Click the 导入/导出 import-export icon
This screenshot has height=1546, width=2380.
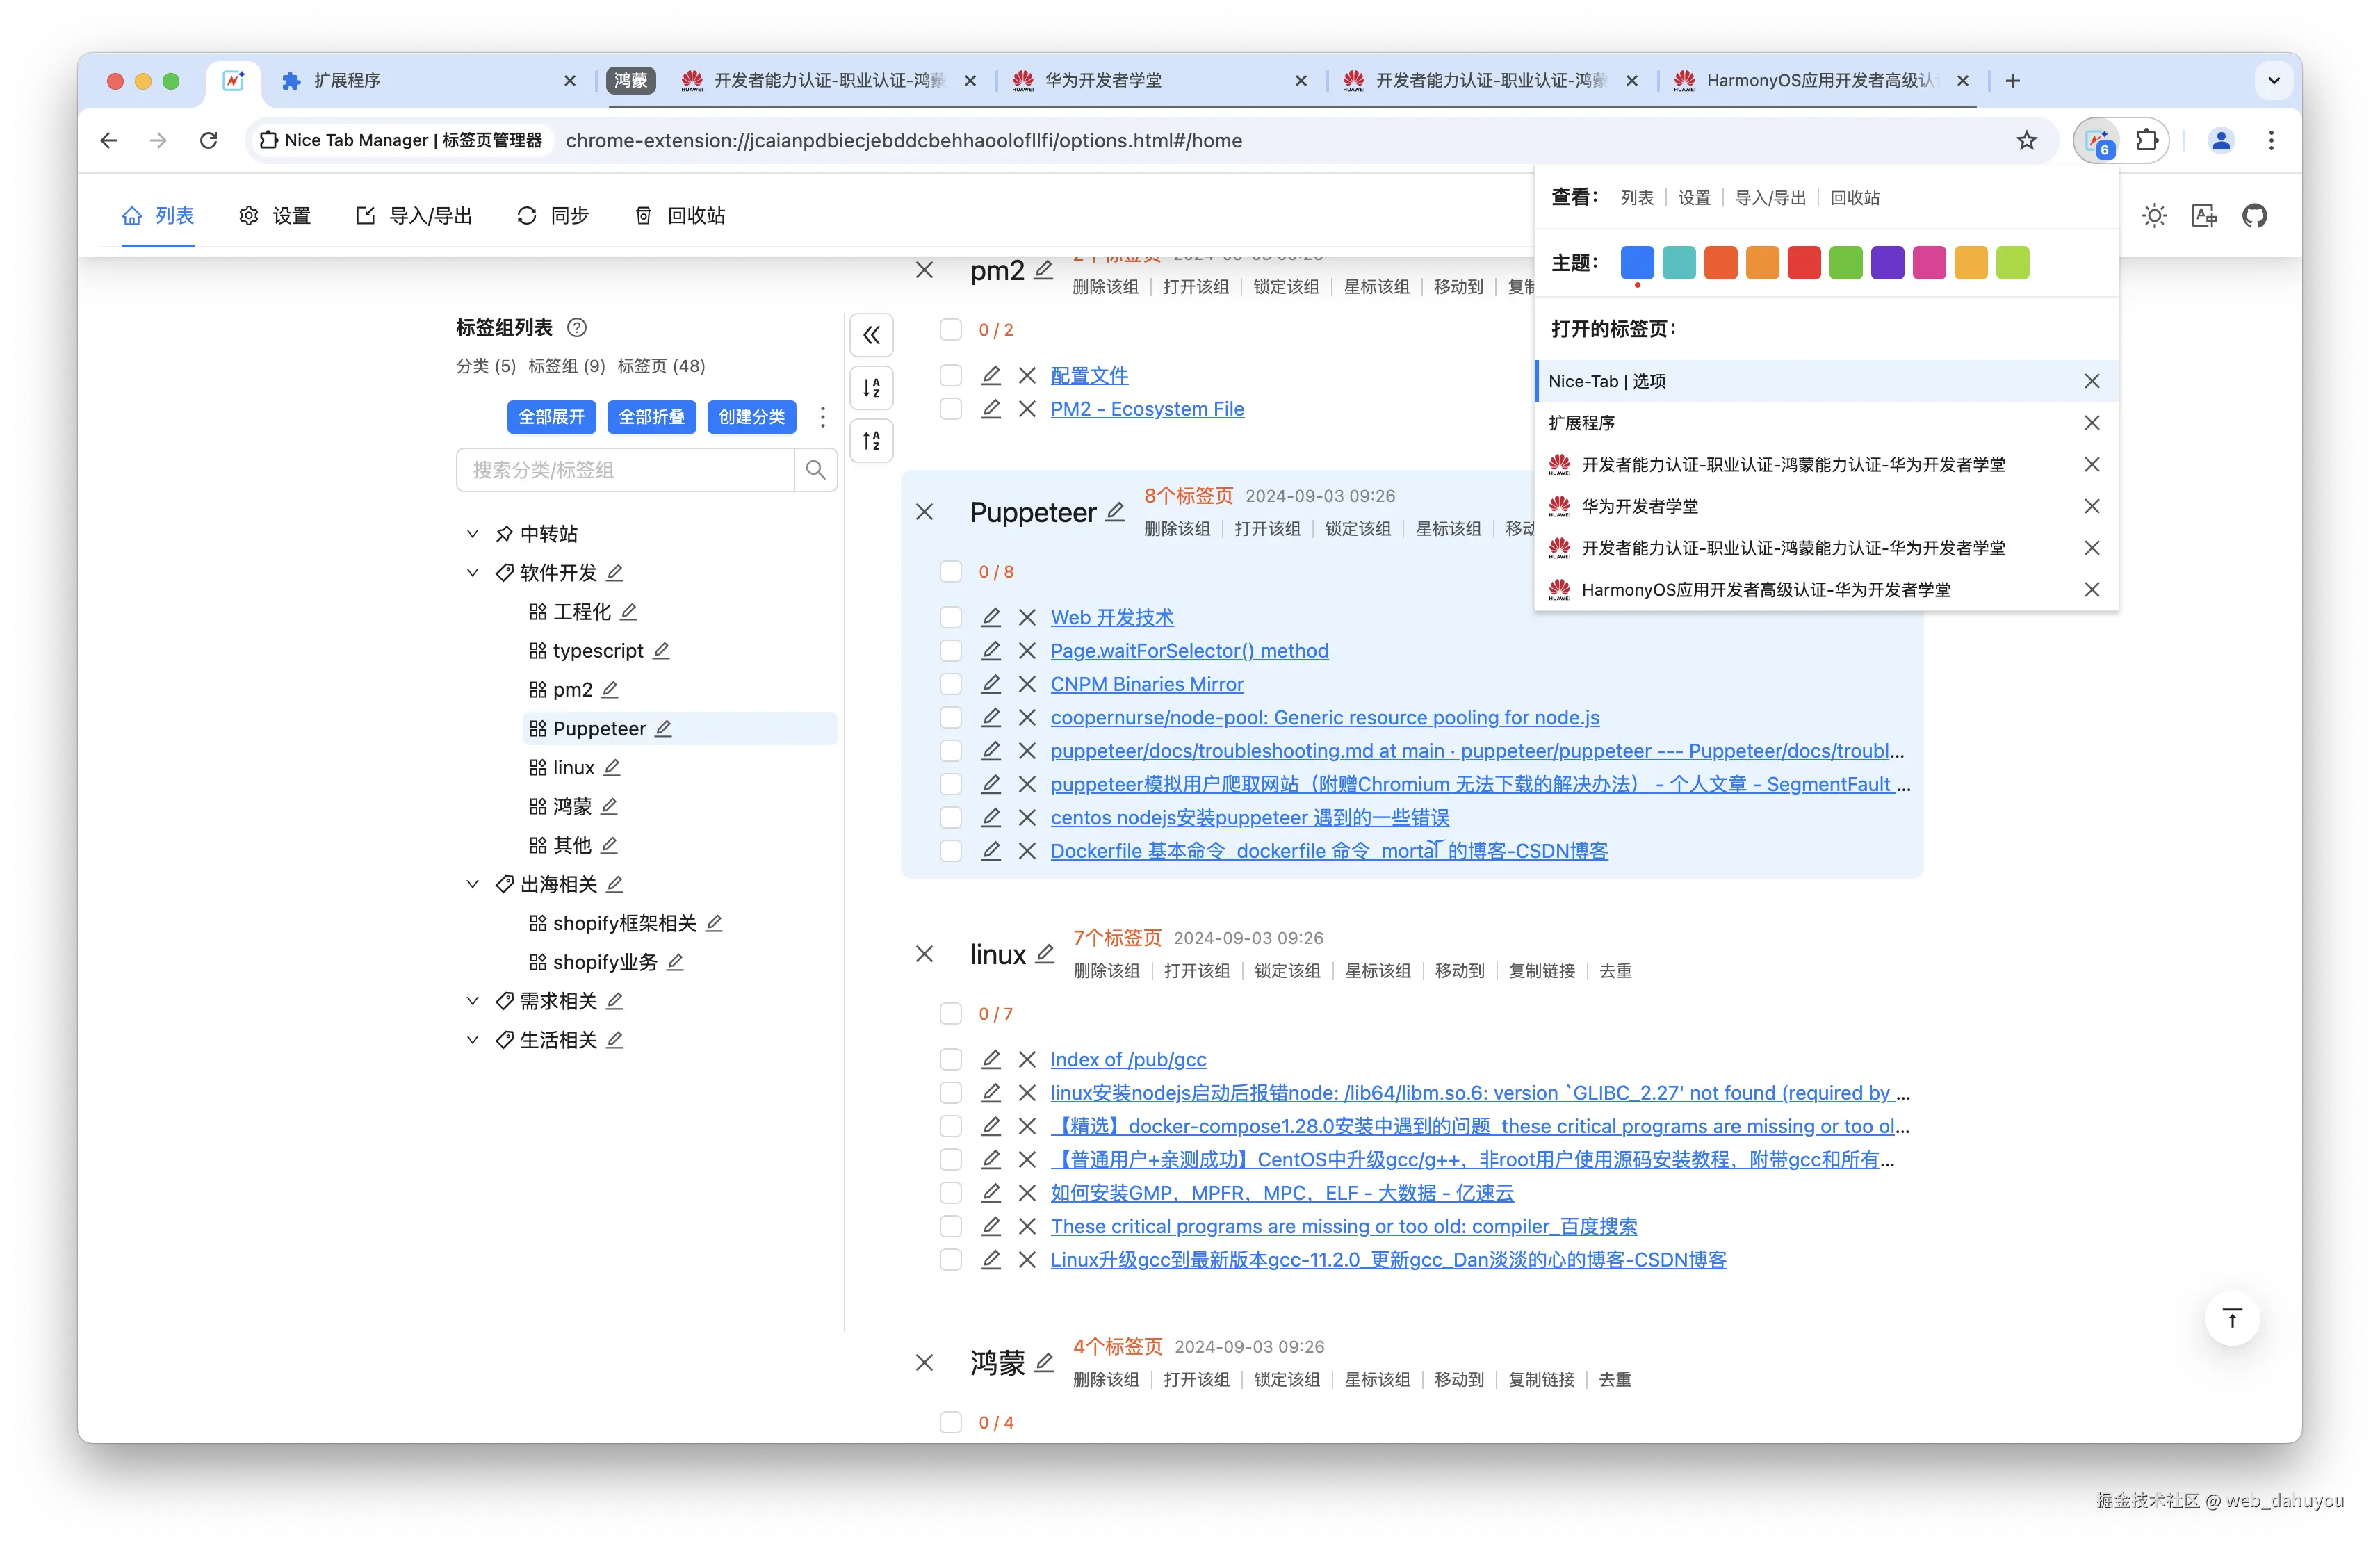click(365, 215)
